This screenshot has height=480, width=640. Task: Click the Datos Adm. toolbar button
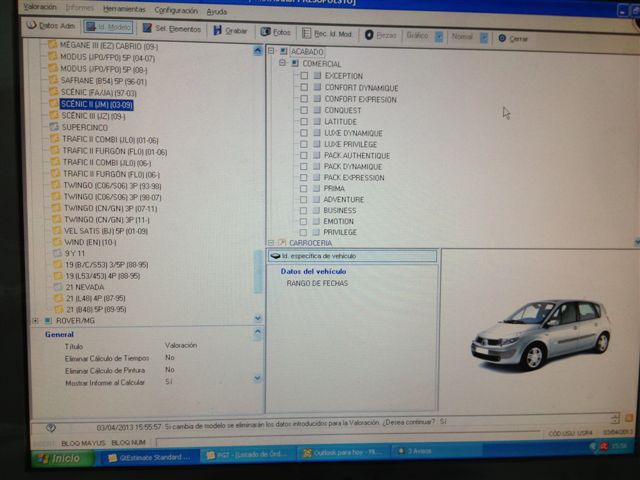pos(51,25)
